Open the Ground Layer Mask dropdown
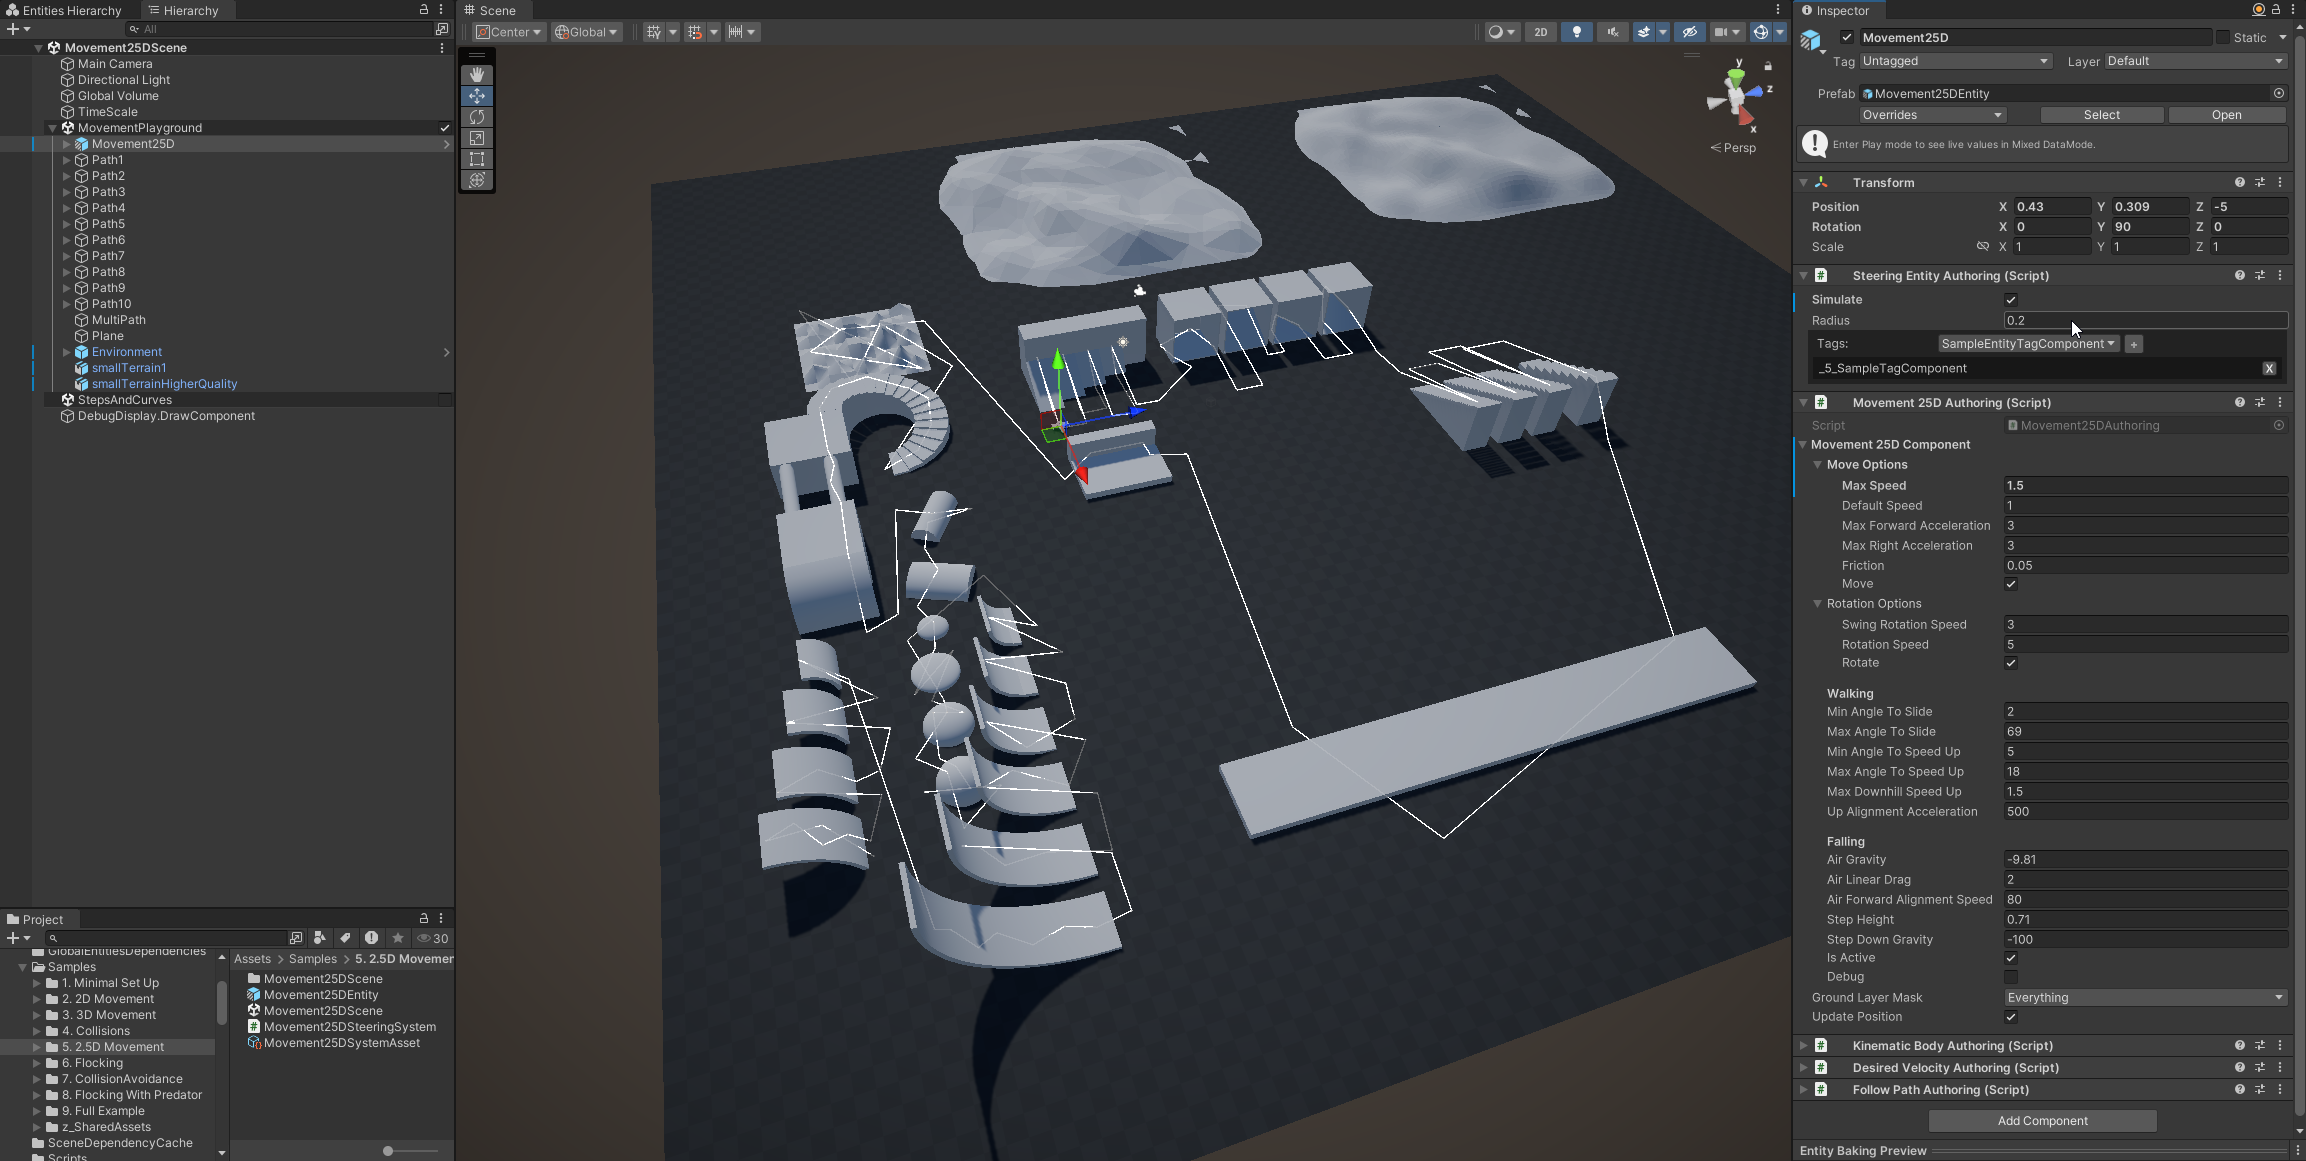2306x1161 pixels. [2145, 998]
